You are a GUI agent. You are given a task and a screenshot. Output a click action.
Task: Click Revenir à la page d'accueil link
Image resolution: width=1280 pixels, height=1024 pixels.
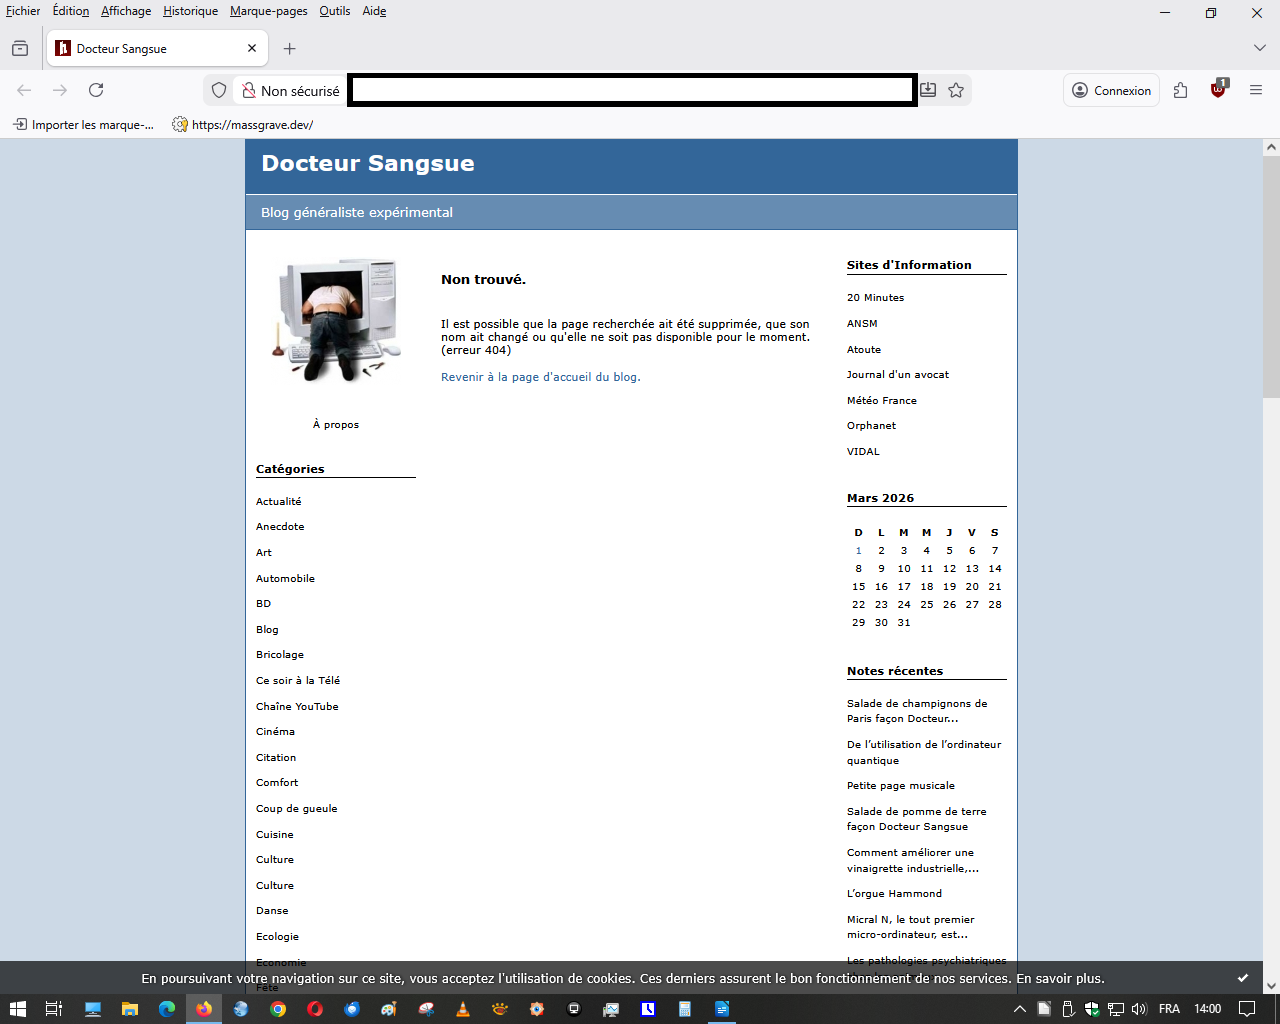click(541, 377)
